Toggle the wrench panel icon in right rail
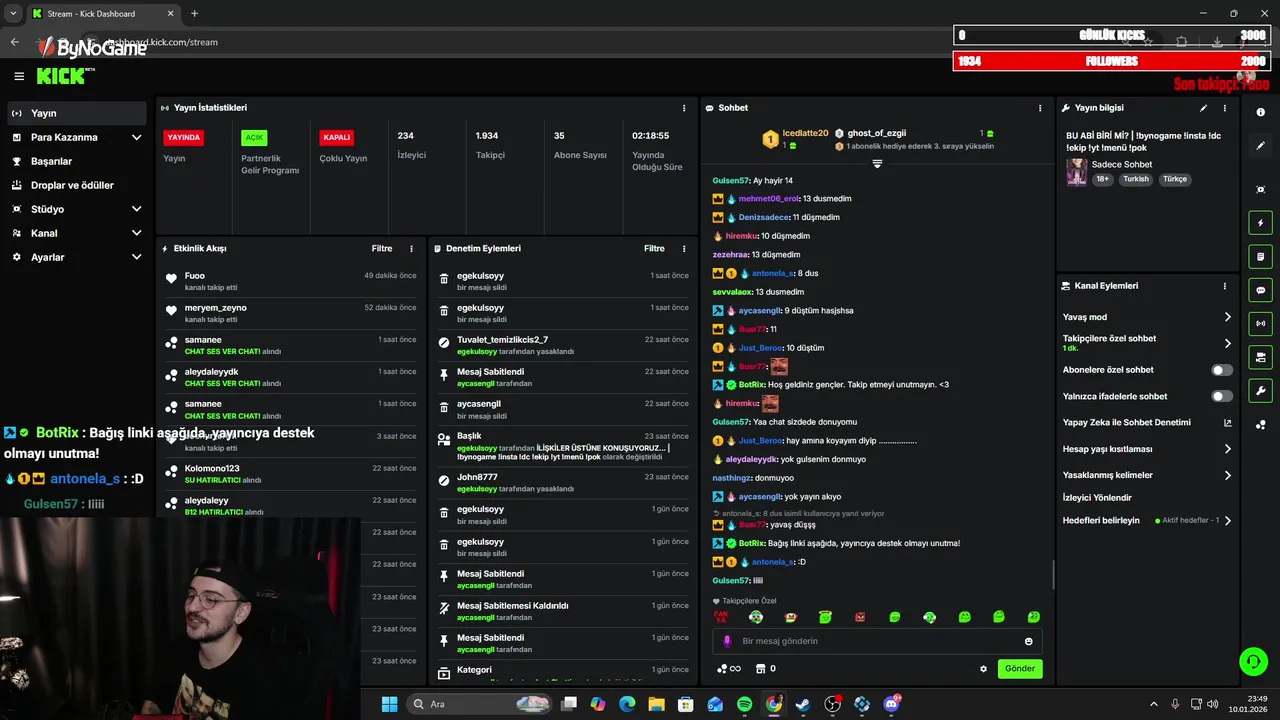1280x720 pixels. coord(1260,390)
